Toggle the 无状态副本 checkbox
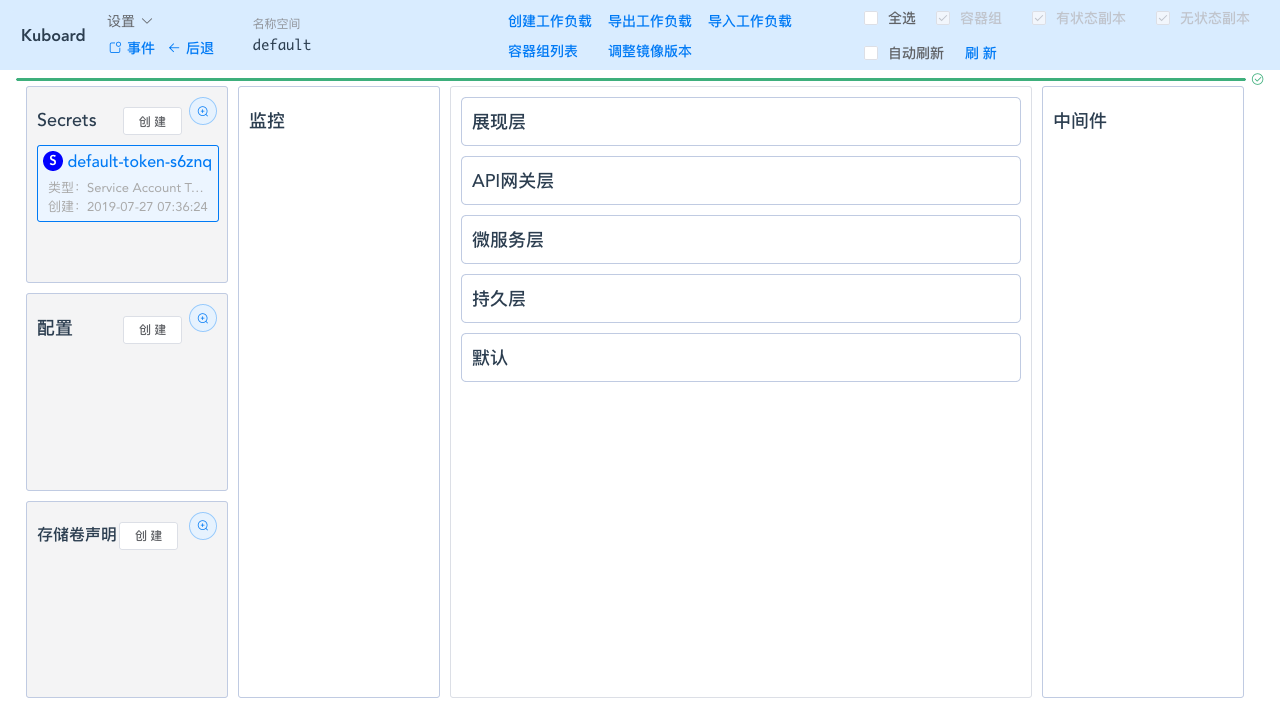Image resolution: width=1280 pixels, height=720 pixels. tap(1163, 17)
